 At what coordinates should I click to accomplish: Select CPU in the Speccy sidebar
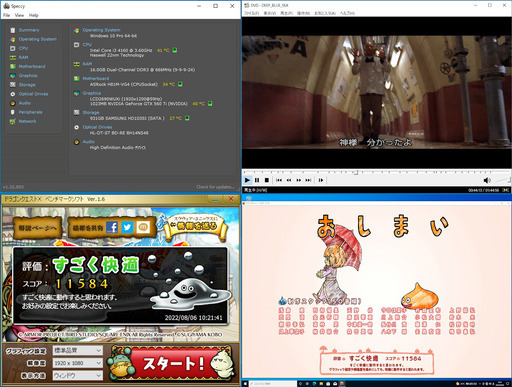(23, 48)
